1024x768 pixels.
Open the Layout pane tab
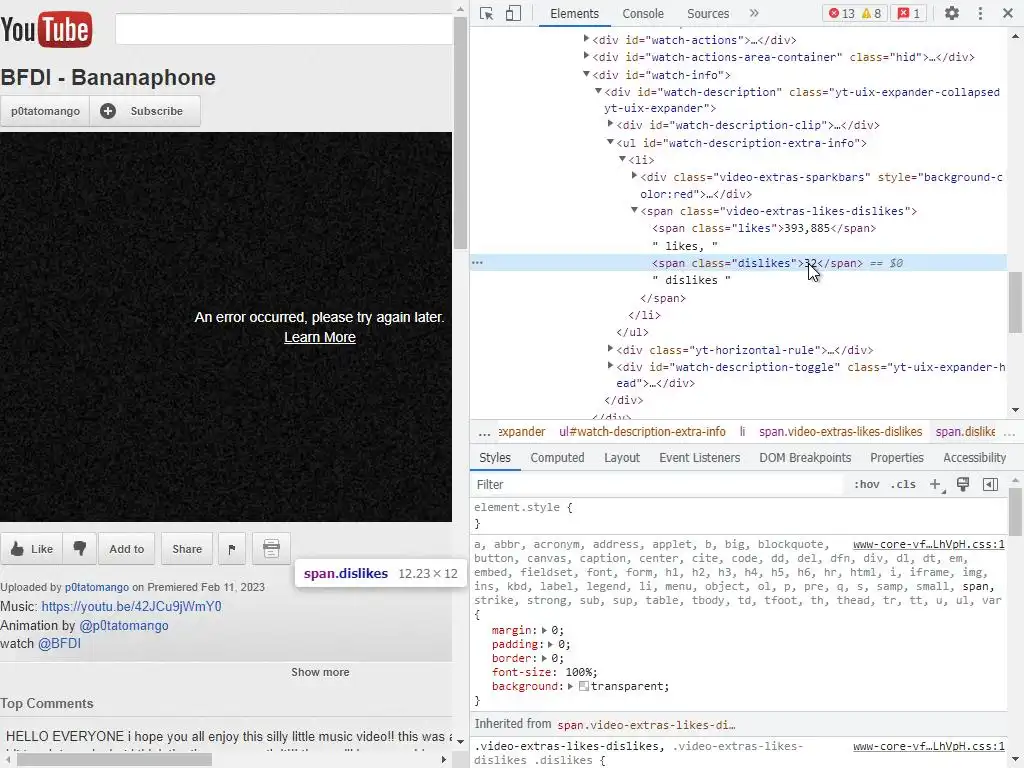pyautogui.click(x=622, y=458)
